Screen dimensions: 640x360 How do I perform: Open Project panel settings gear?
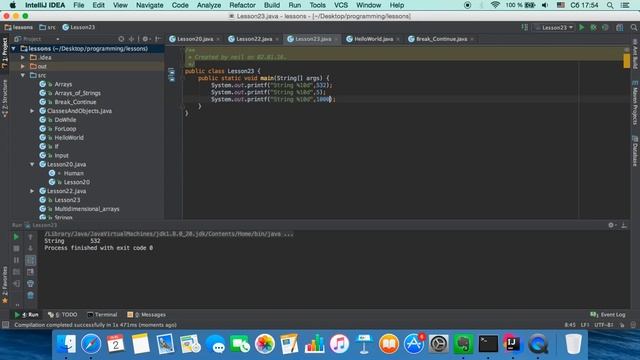(146, 39)
